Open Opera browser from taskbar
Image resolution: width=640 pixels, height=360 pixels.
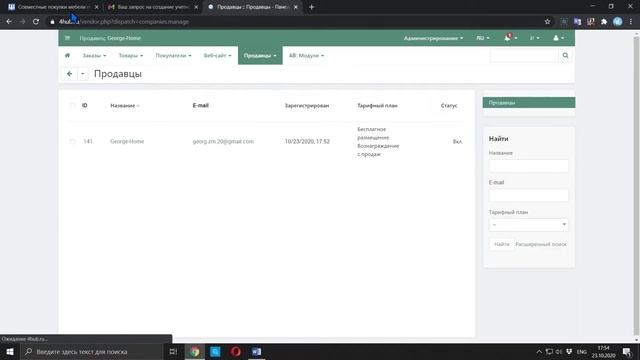click(x=236, y=351)
